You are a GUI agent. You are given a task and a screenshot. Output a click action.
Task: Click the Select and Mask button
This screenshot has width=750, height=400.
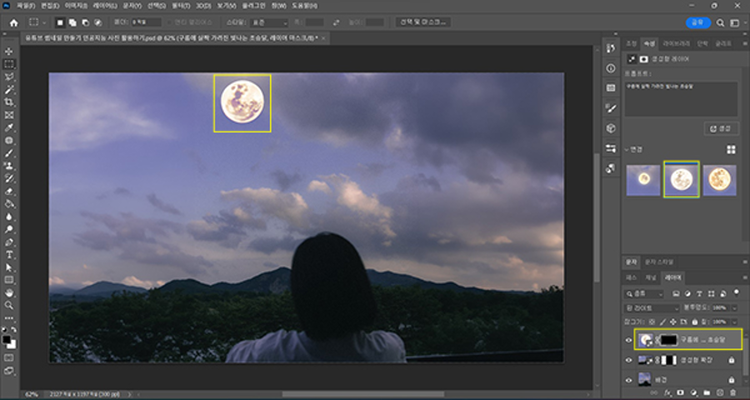tap(423, 22)
